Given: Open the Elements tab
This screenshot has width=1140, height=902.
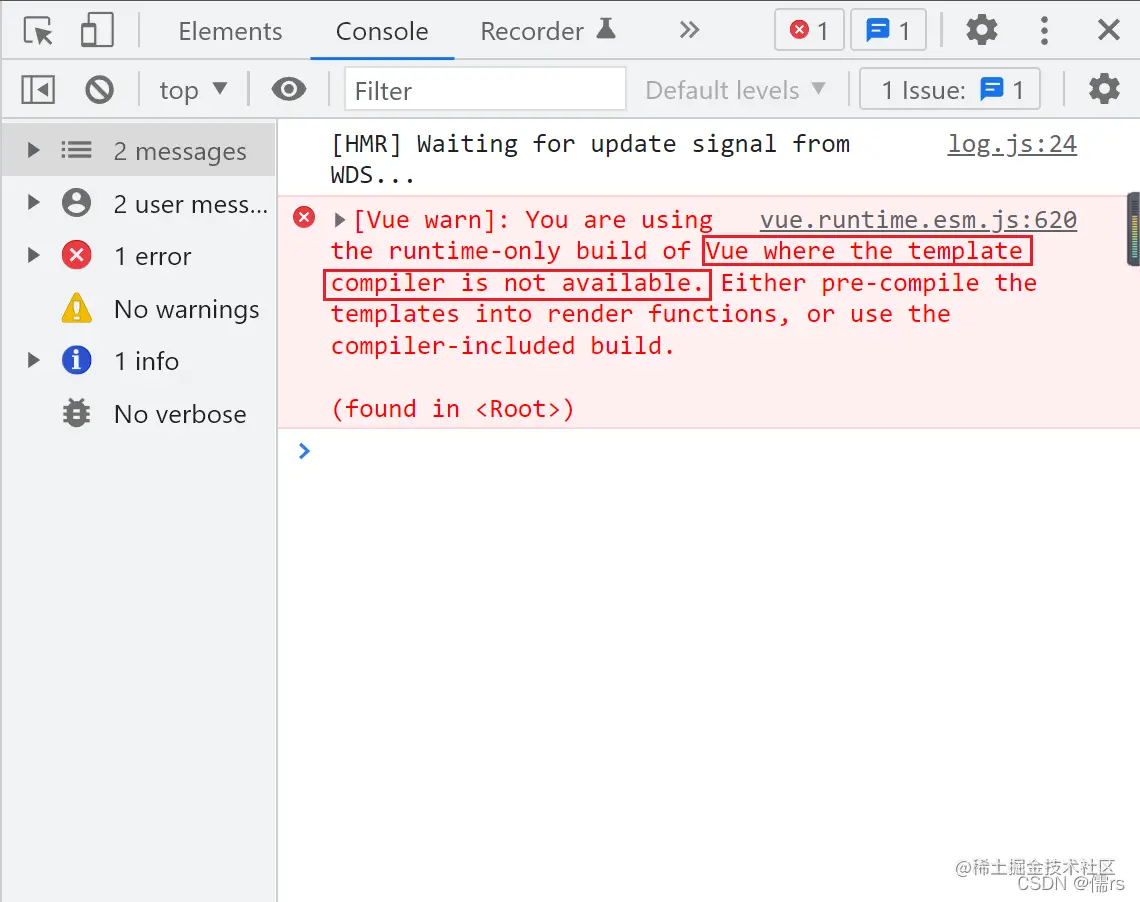Looking at the screenshot, I should (230, 31).
